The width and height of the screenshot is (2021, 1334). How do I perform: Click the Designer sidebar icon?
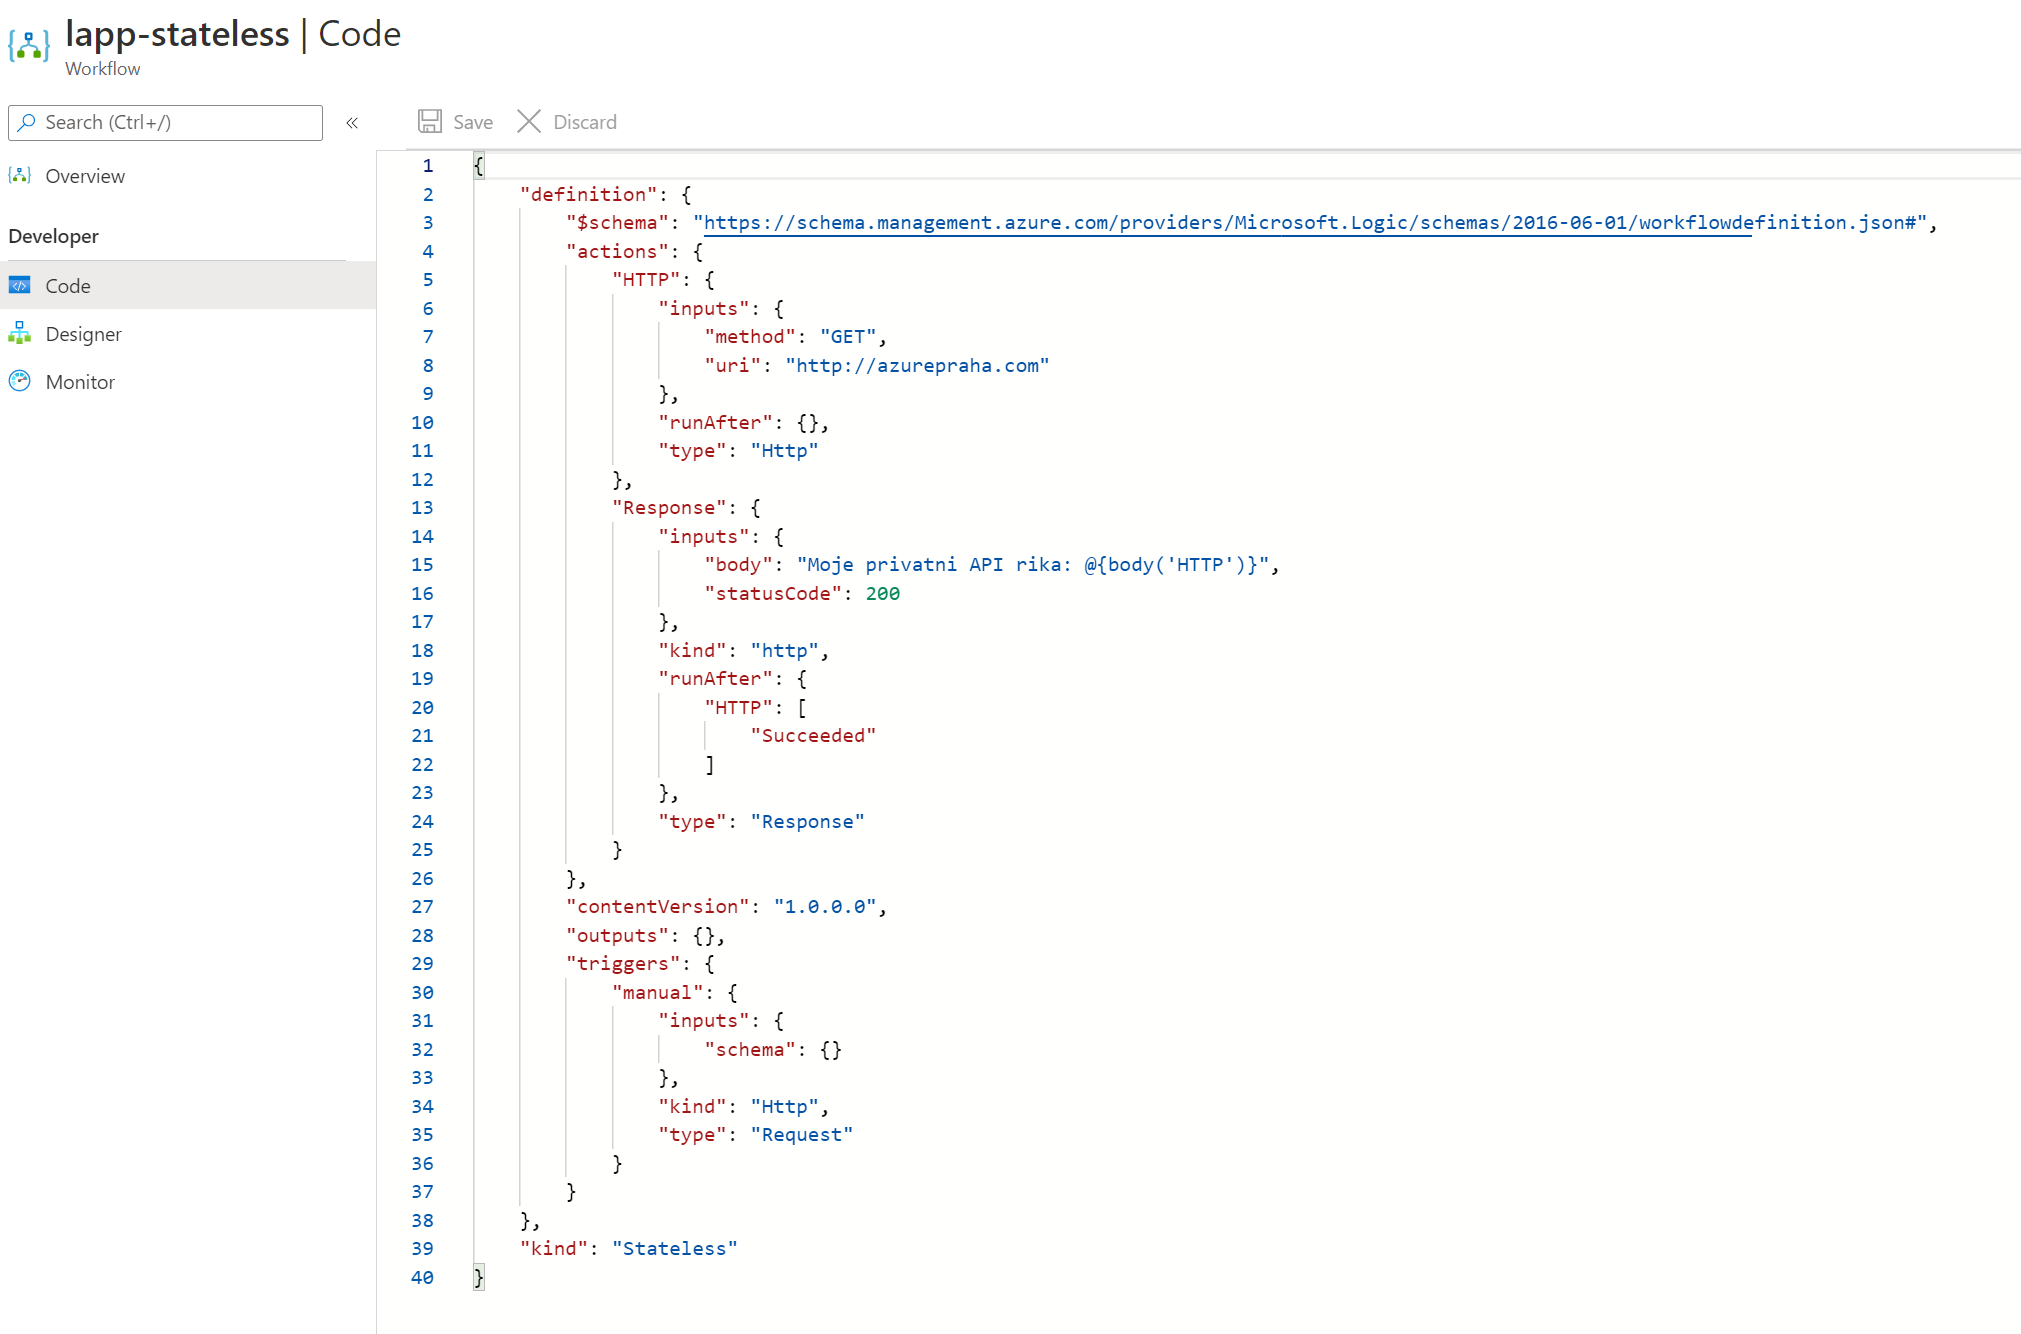20,334
